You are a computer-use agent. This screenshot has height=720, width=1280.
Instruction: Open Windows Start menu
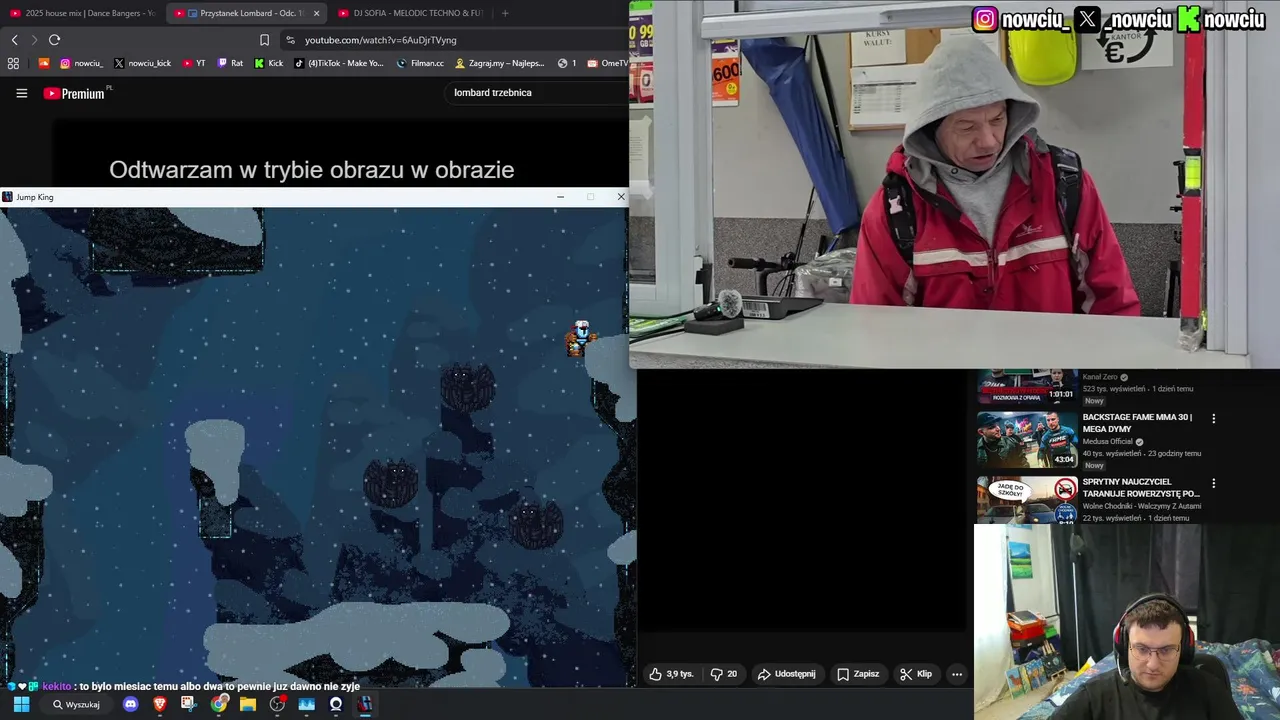21,704
